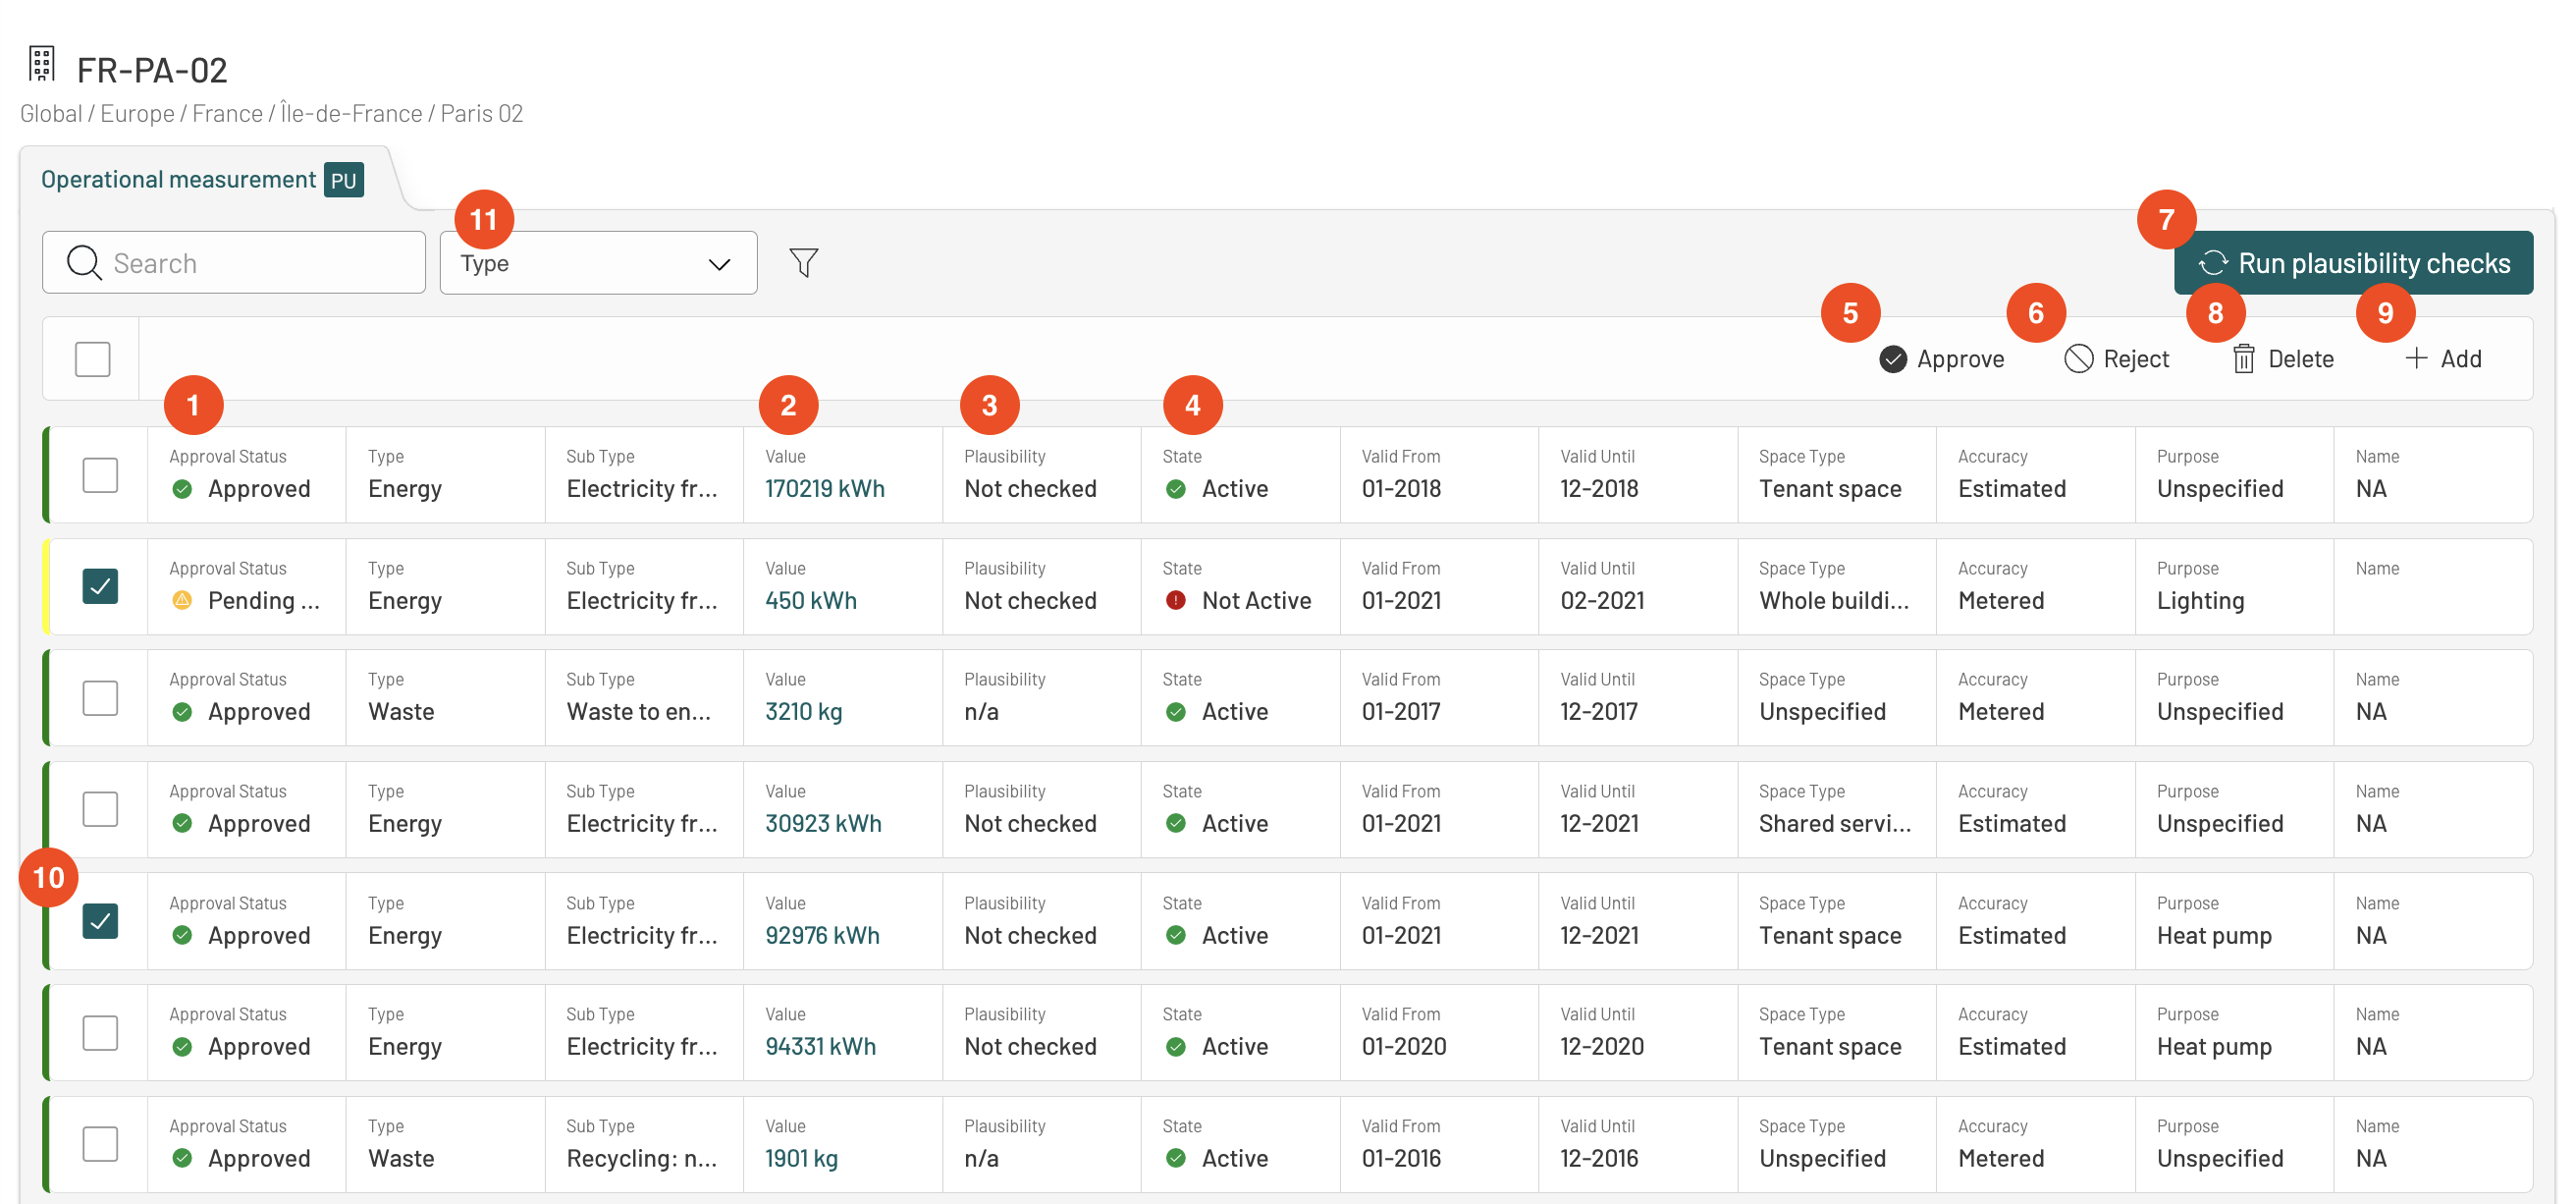This screenshot has height=1204, width=2576.
Task: Click the building icon beside FR-PA-02
Action: 41,63
